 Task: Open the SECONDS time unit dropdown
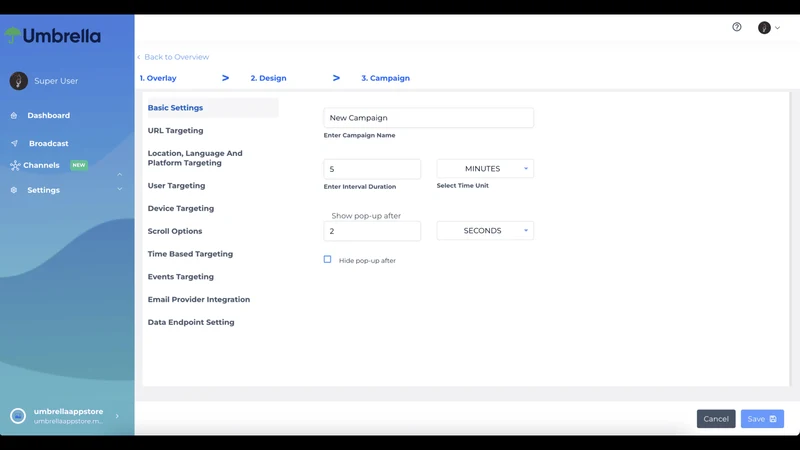485,231
